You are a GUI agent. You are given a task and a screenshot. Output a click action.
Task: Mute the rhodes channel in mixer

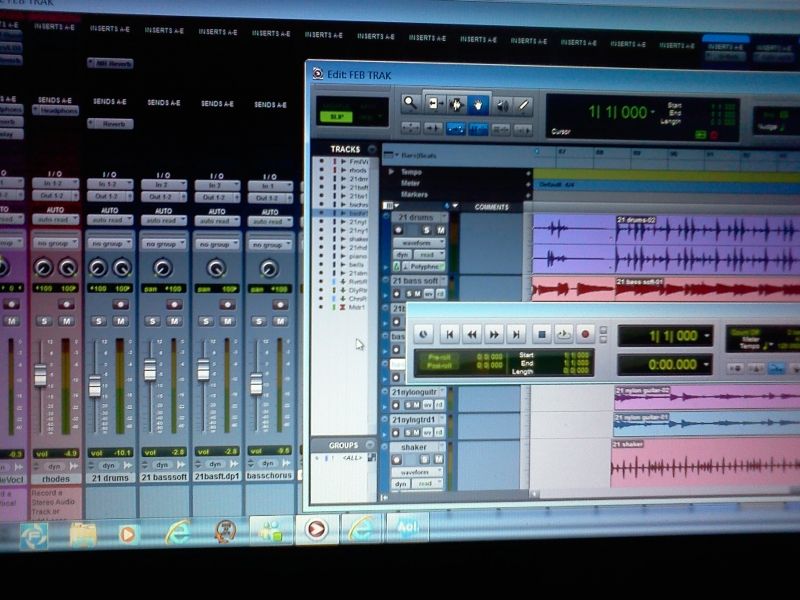[66, 321]
